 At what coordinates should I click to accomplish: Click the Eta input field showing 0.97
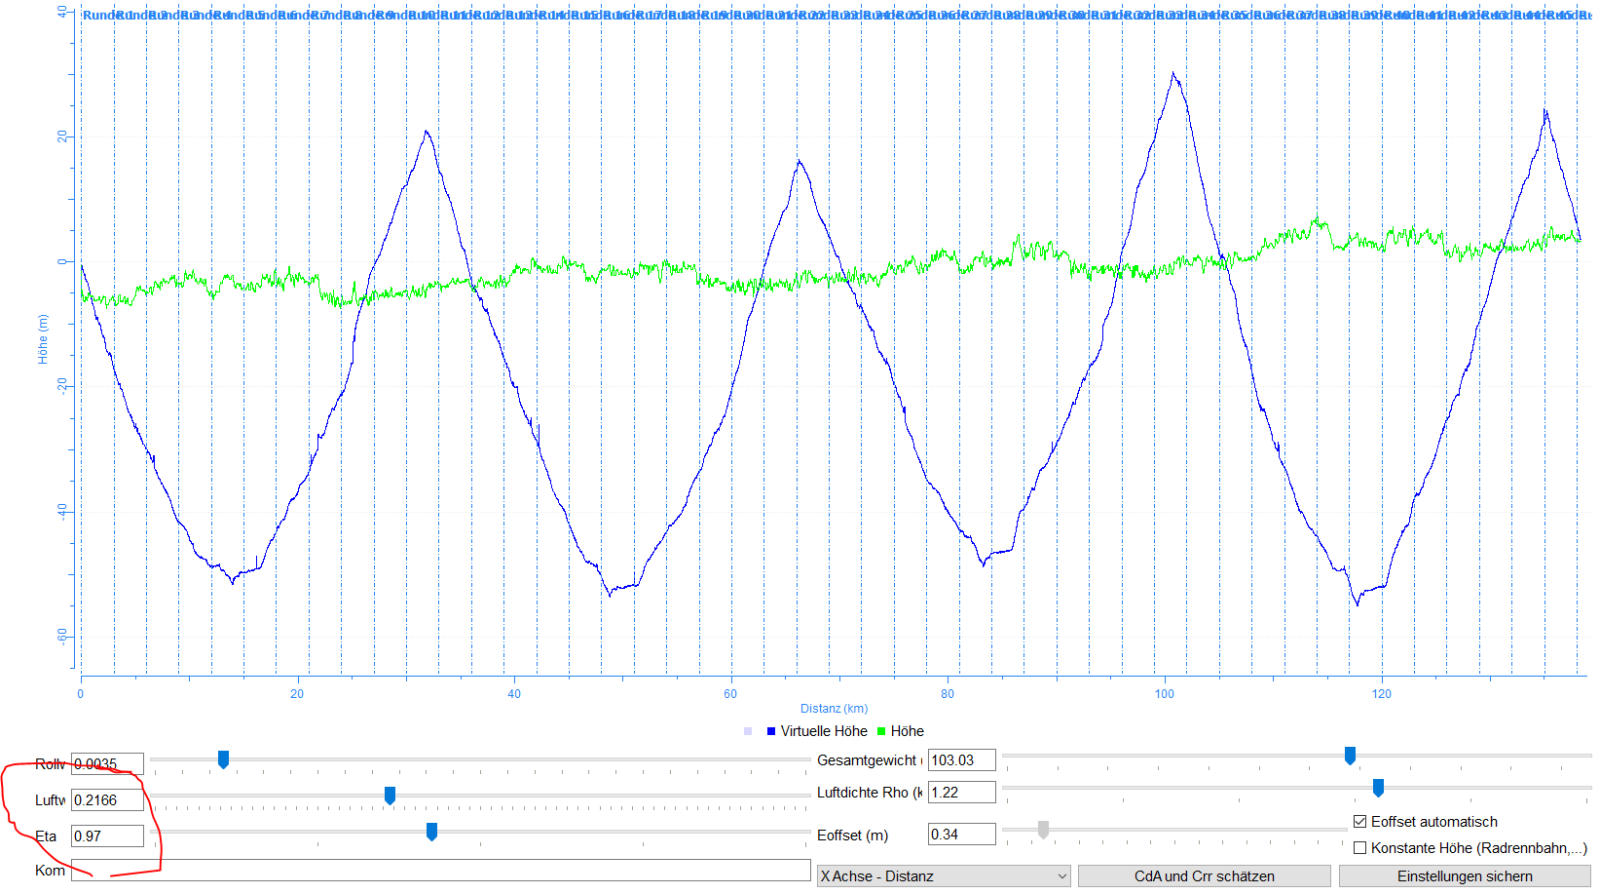[107, 836]
